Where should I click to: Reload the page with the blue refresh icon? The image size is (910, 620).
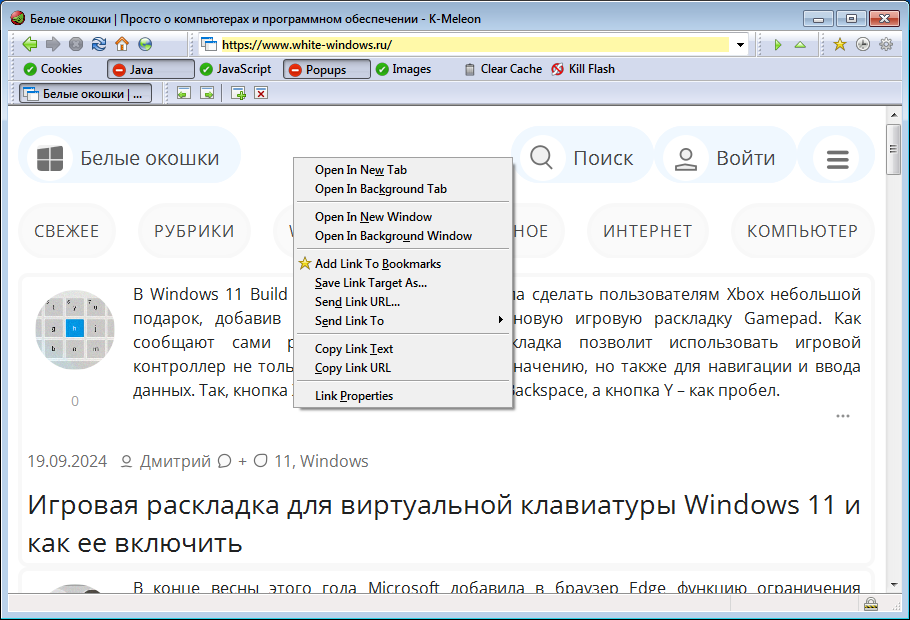pyautogui.click(x=99, y=44)
